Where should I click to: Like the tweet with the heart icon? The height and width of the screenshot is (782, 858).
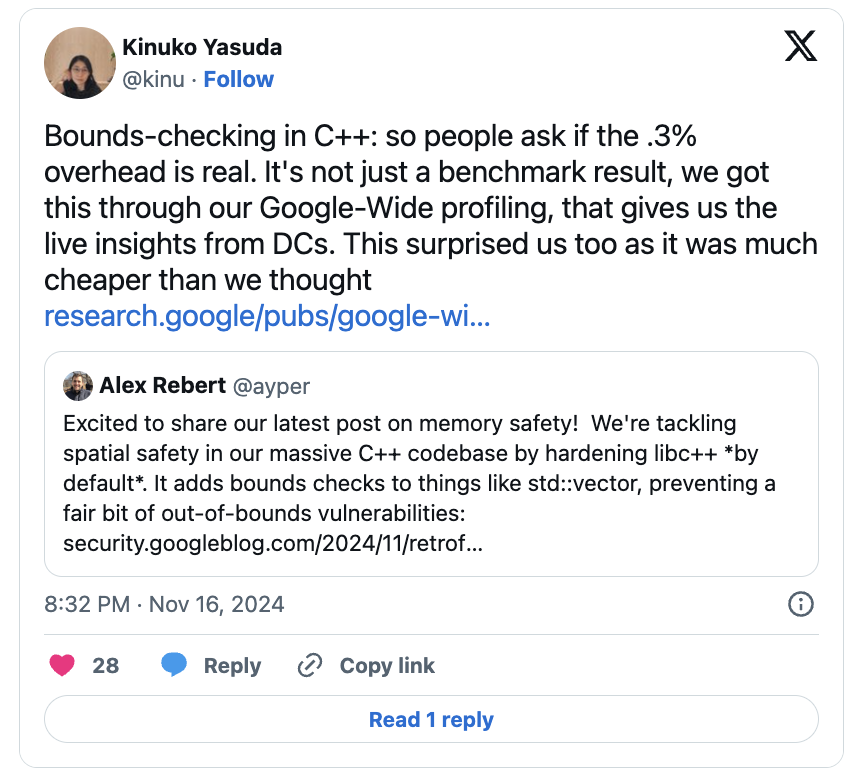point(63,666)
